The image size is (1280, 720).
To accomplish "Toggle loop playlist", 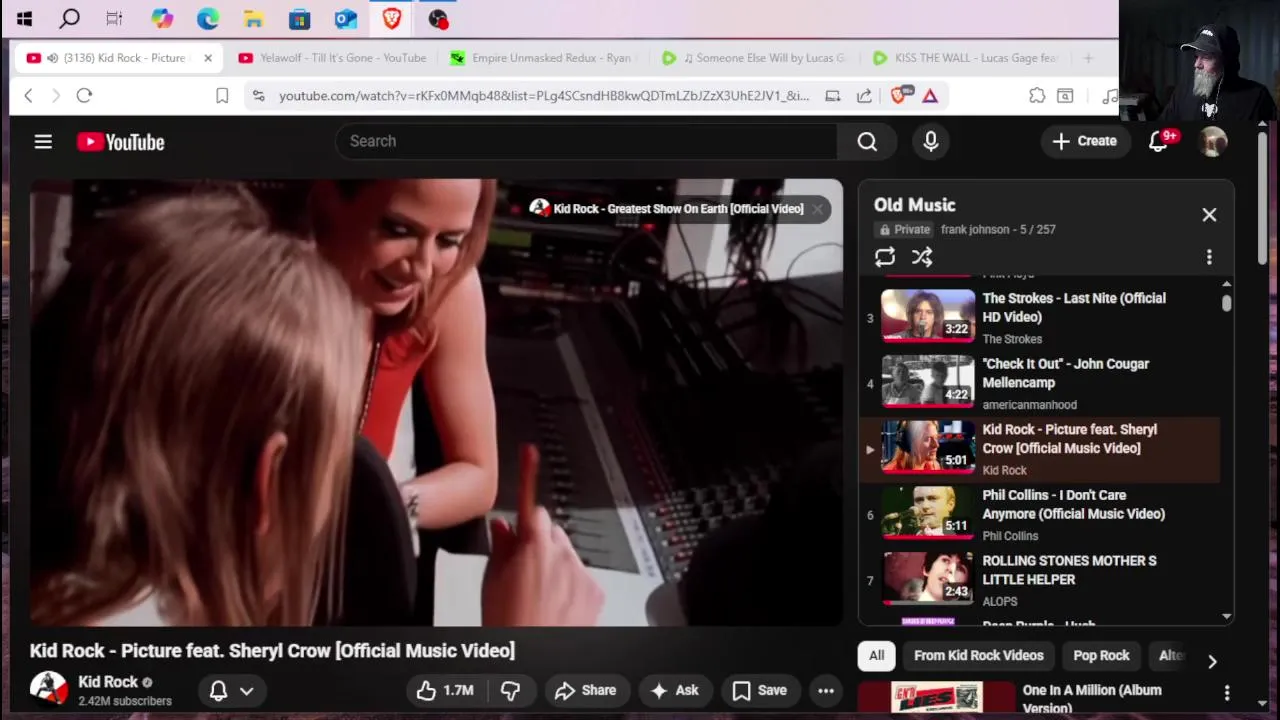I will pyautogui.click(x=885, y=257).
